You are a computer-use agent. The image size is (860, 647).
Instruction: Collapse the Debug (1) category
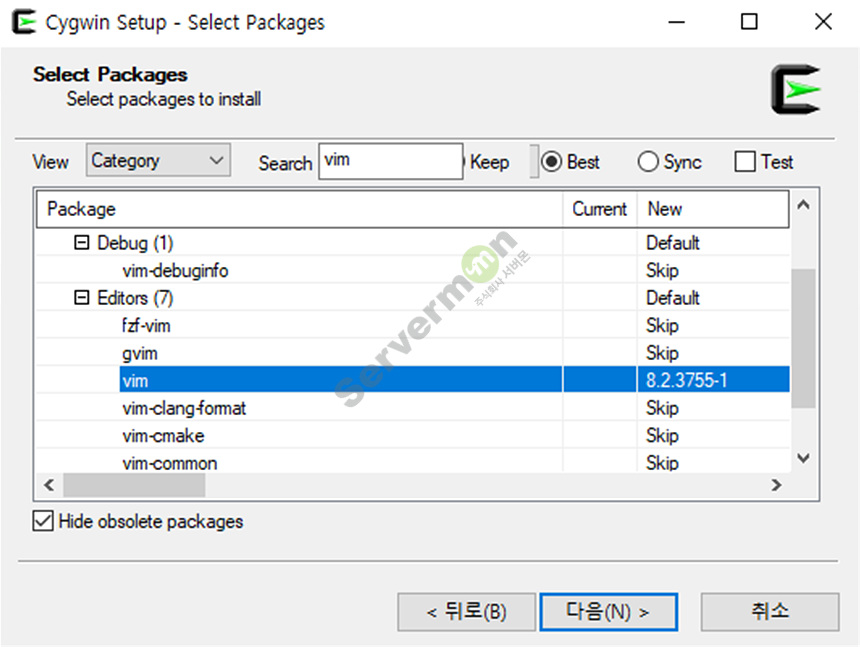click(x=81, y=242)
